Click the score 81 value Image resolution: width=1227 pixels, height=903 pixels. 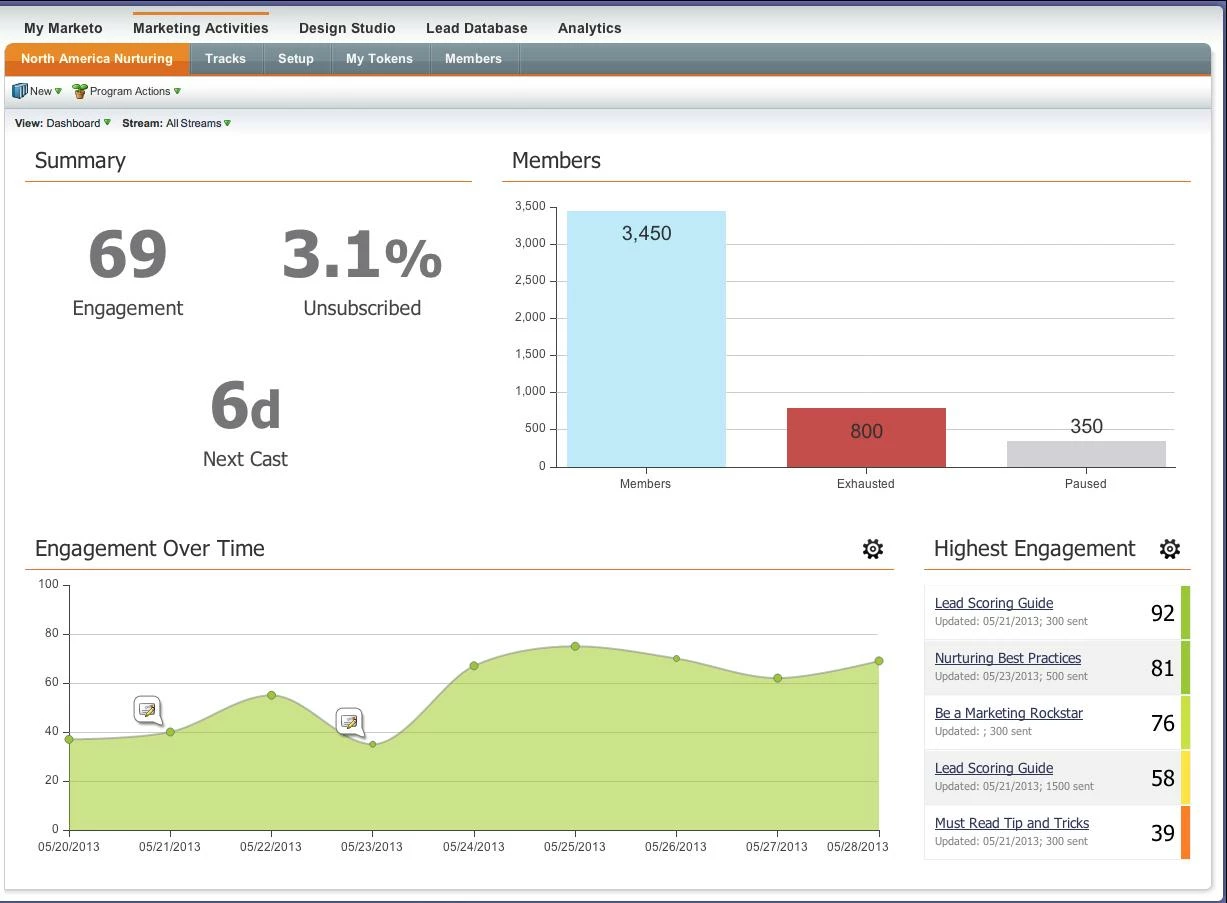pos(1162,668)
